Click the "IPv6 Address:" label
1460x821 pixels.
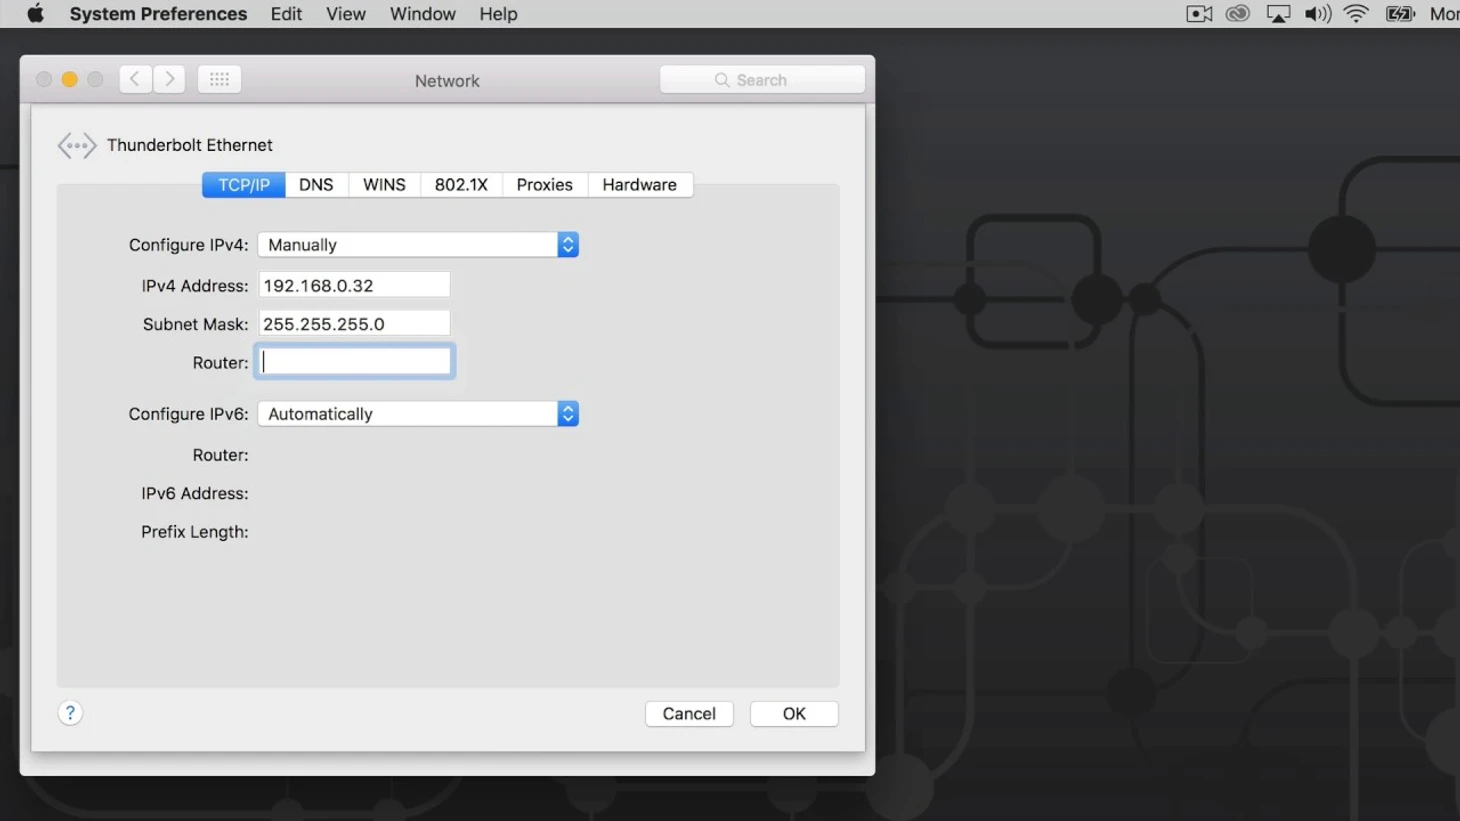click(194, 493)
